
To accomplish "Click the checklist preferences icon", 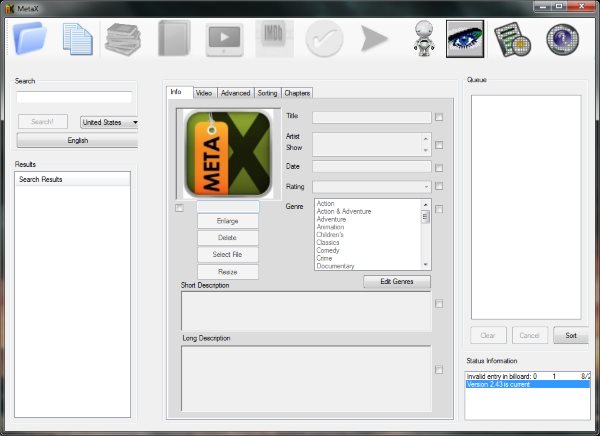I will coord(512,39).
